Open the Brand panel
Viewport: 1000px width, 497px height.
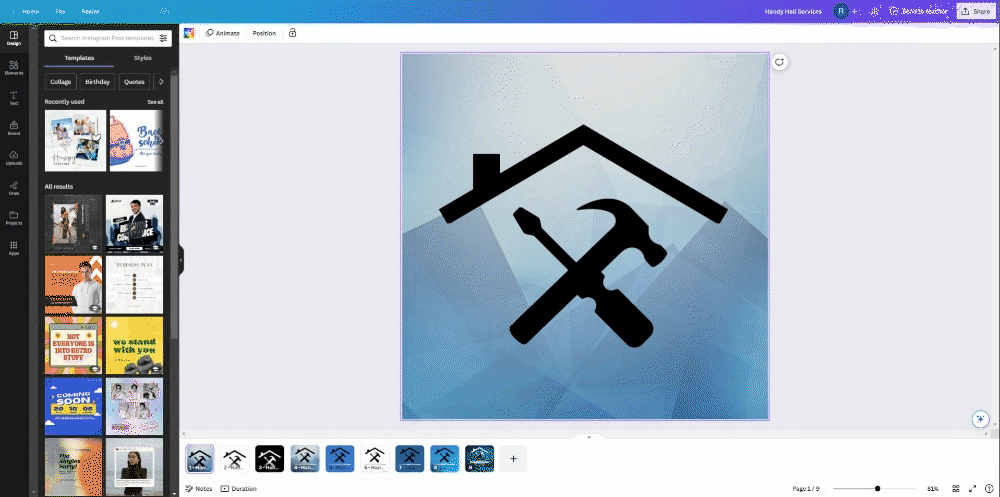[13, 128]
